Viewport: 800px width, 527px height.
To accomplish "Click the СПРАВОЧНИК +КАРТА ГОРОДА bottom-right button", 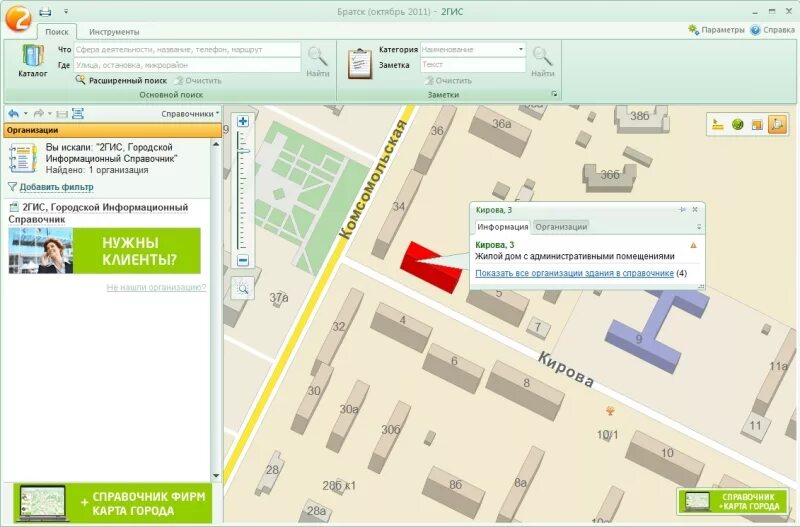I will [x=733, y=501].
